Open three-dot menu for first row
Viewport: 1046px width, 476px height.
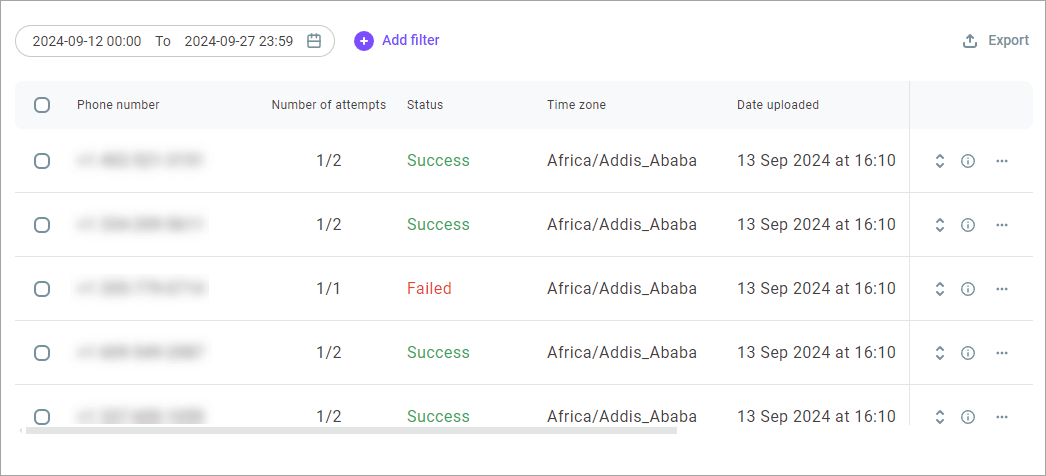(x=1001, y=161)
